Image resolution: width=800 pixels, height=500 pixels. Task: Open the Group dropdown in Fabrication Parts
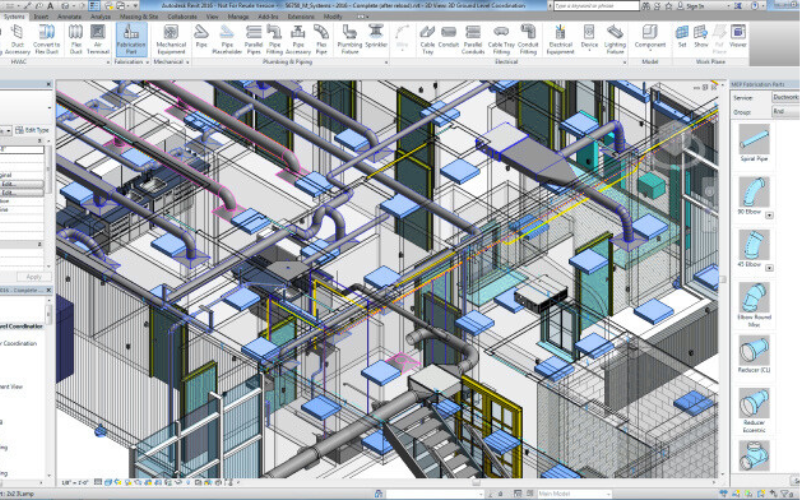point(784,111)
